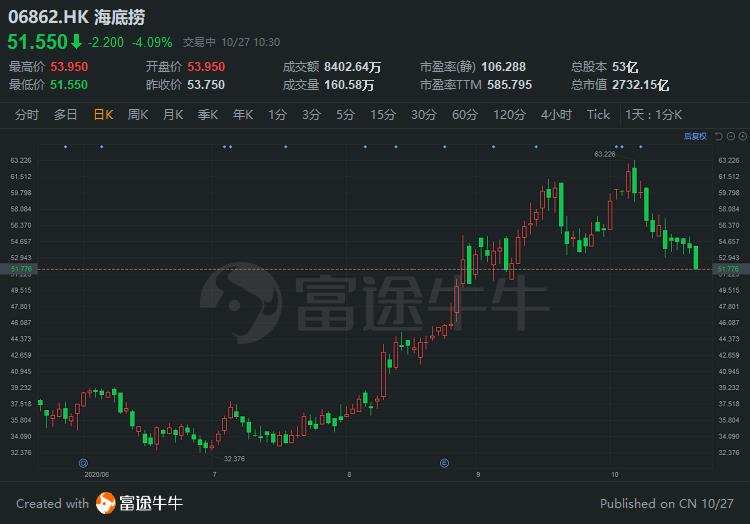This screenshot has height=524, width=750.
Task: Click the 成交量 value 160.58万
Action: click(349, 85)
